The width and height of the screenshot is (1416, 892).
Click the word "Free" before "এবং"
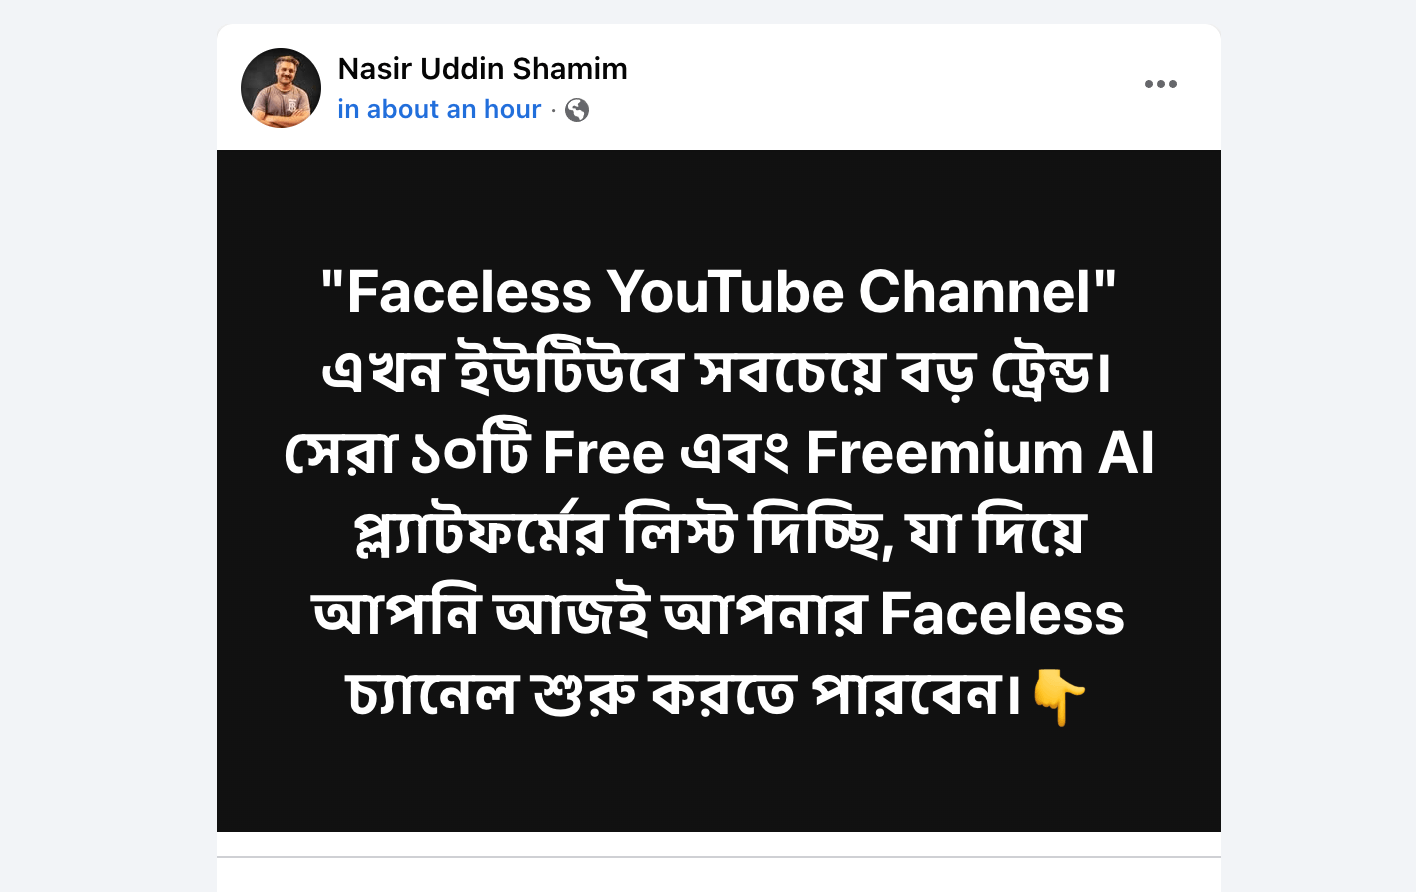pos(603,453)
